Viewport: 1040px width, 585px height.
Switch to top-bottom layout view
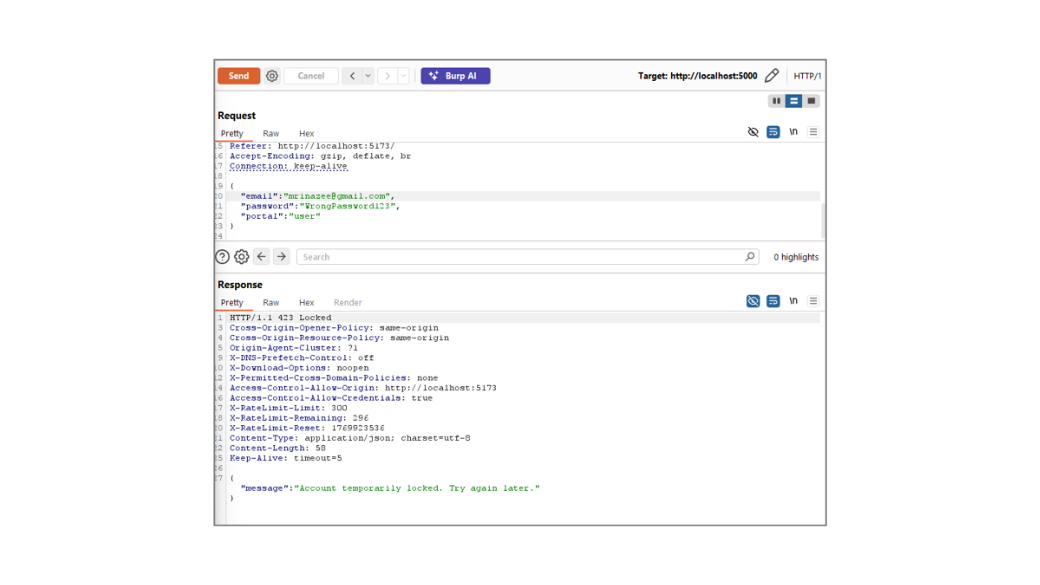point(793,101)
